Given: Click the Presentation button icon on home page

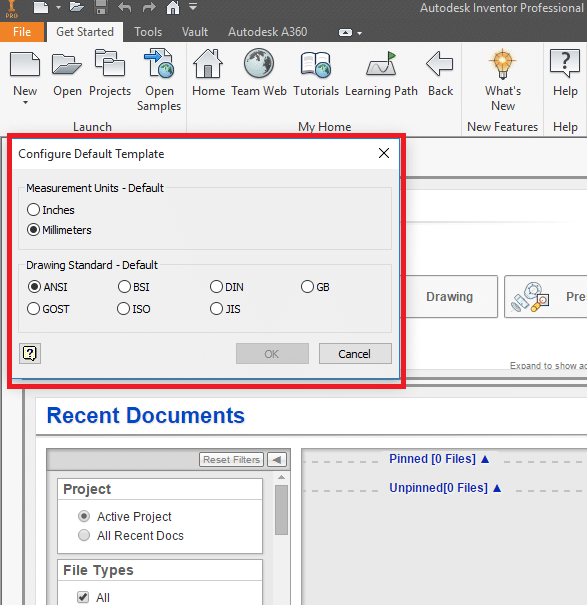Looking at the screenshot, I should point(530,297).
